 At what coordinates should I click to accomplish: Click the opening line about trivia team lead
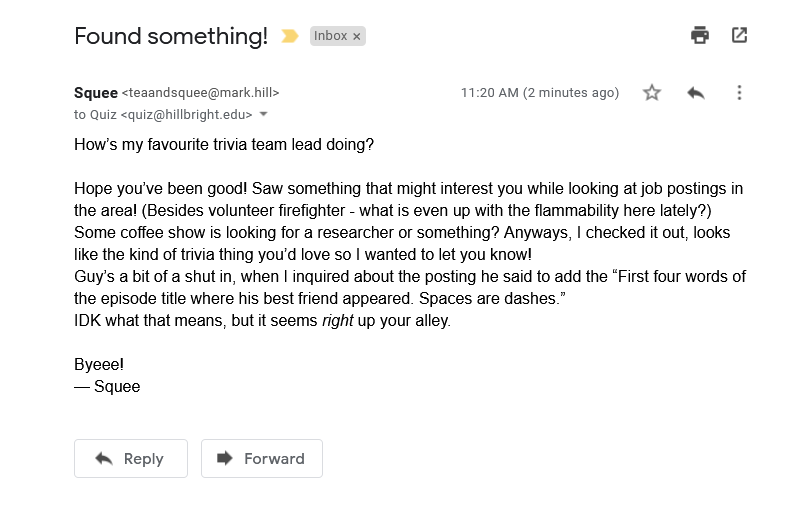(224, 145)
